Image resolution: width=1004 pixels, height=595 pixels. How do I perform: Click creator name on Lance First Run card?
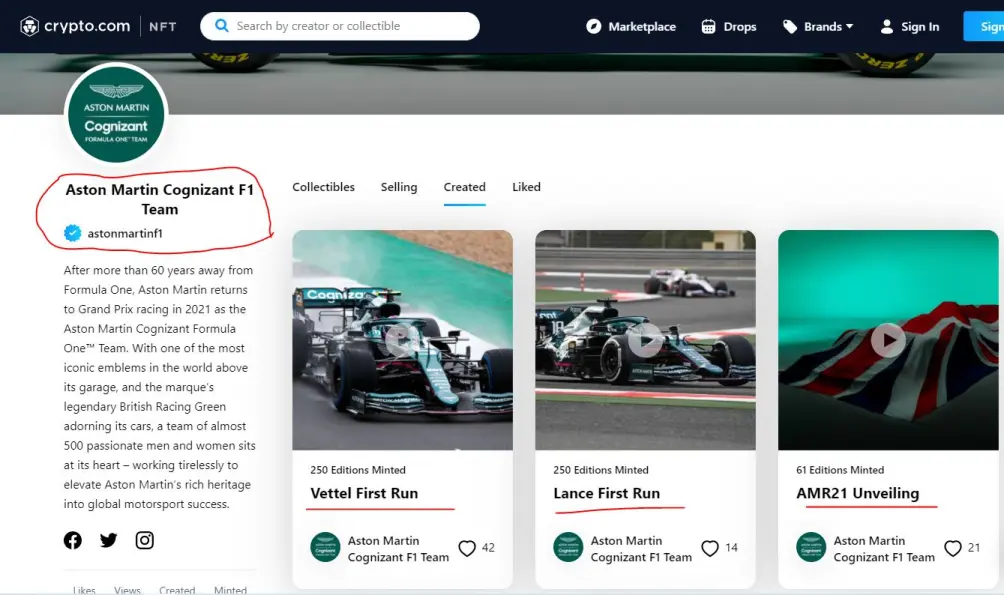click(641, 549)
